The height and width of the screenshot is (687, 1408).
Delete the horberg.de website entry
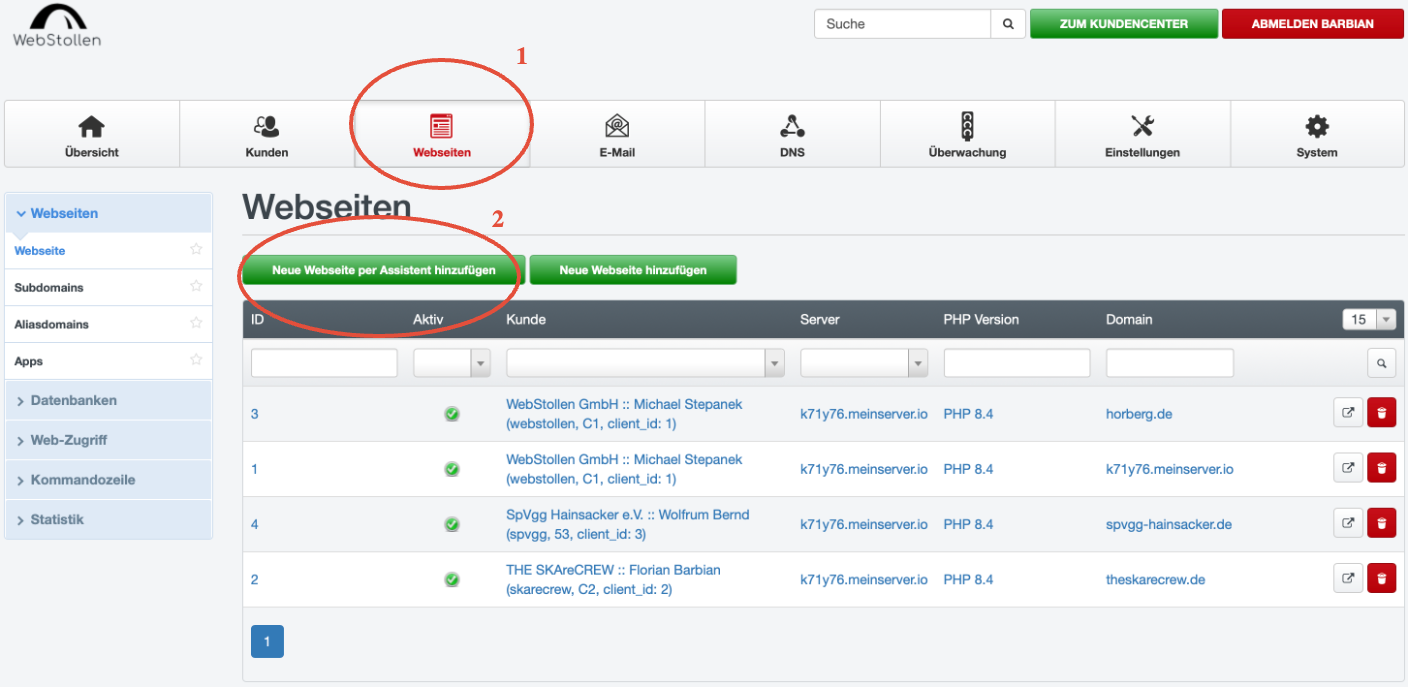pyautogui.click(x=1381, y=412)
